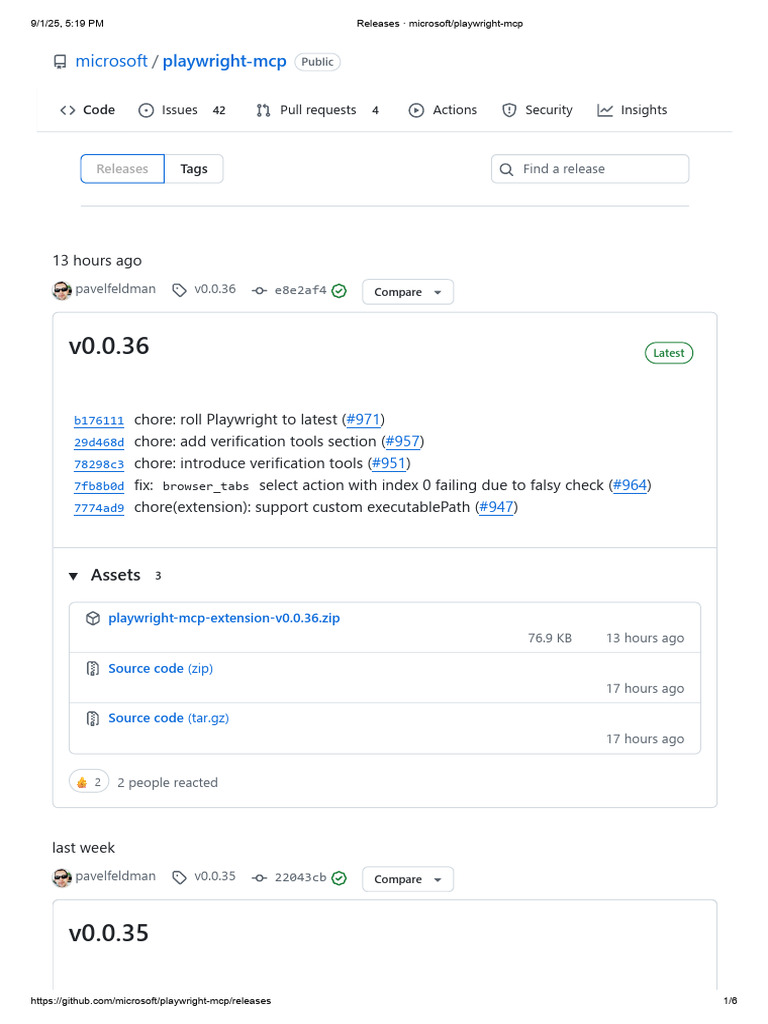Viewport: 768px width, 1024px height.
Task: Open Compare dropdown for v0.0.36
Action: [x=408, y=292]
